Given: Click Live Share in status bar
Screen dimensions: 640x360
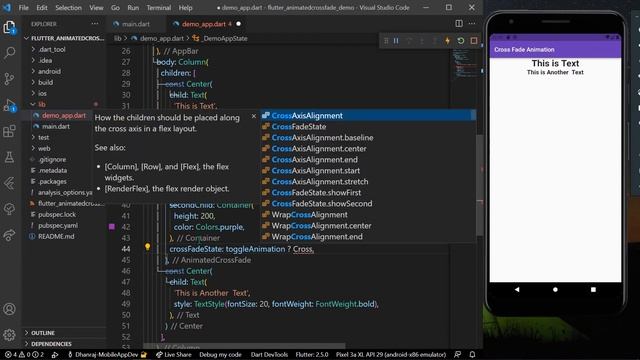Looking at the screenshot, I should (x=173, y=355).
